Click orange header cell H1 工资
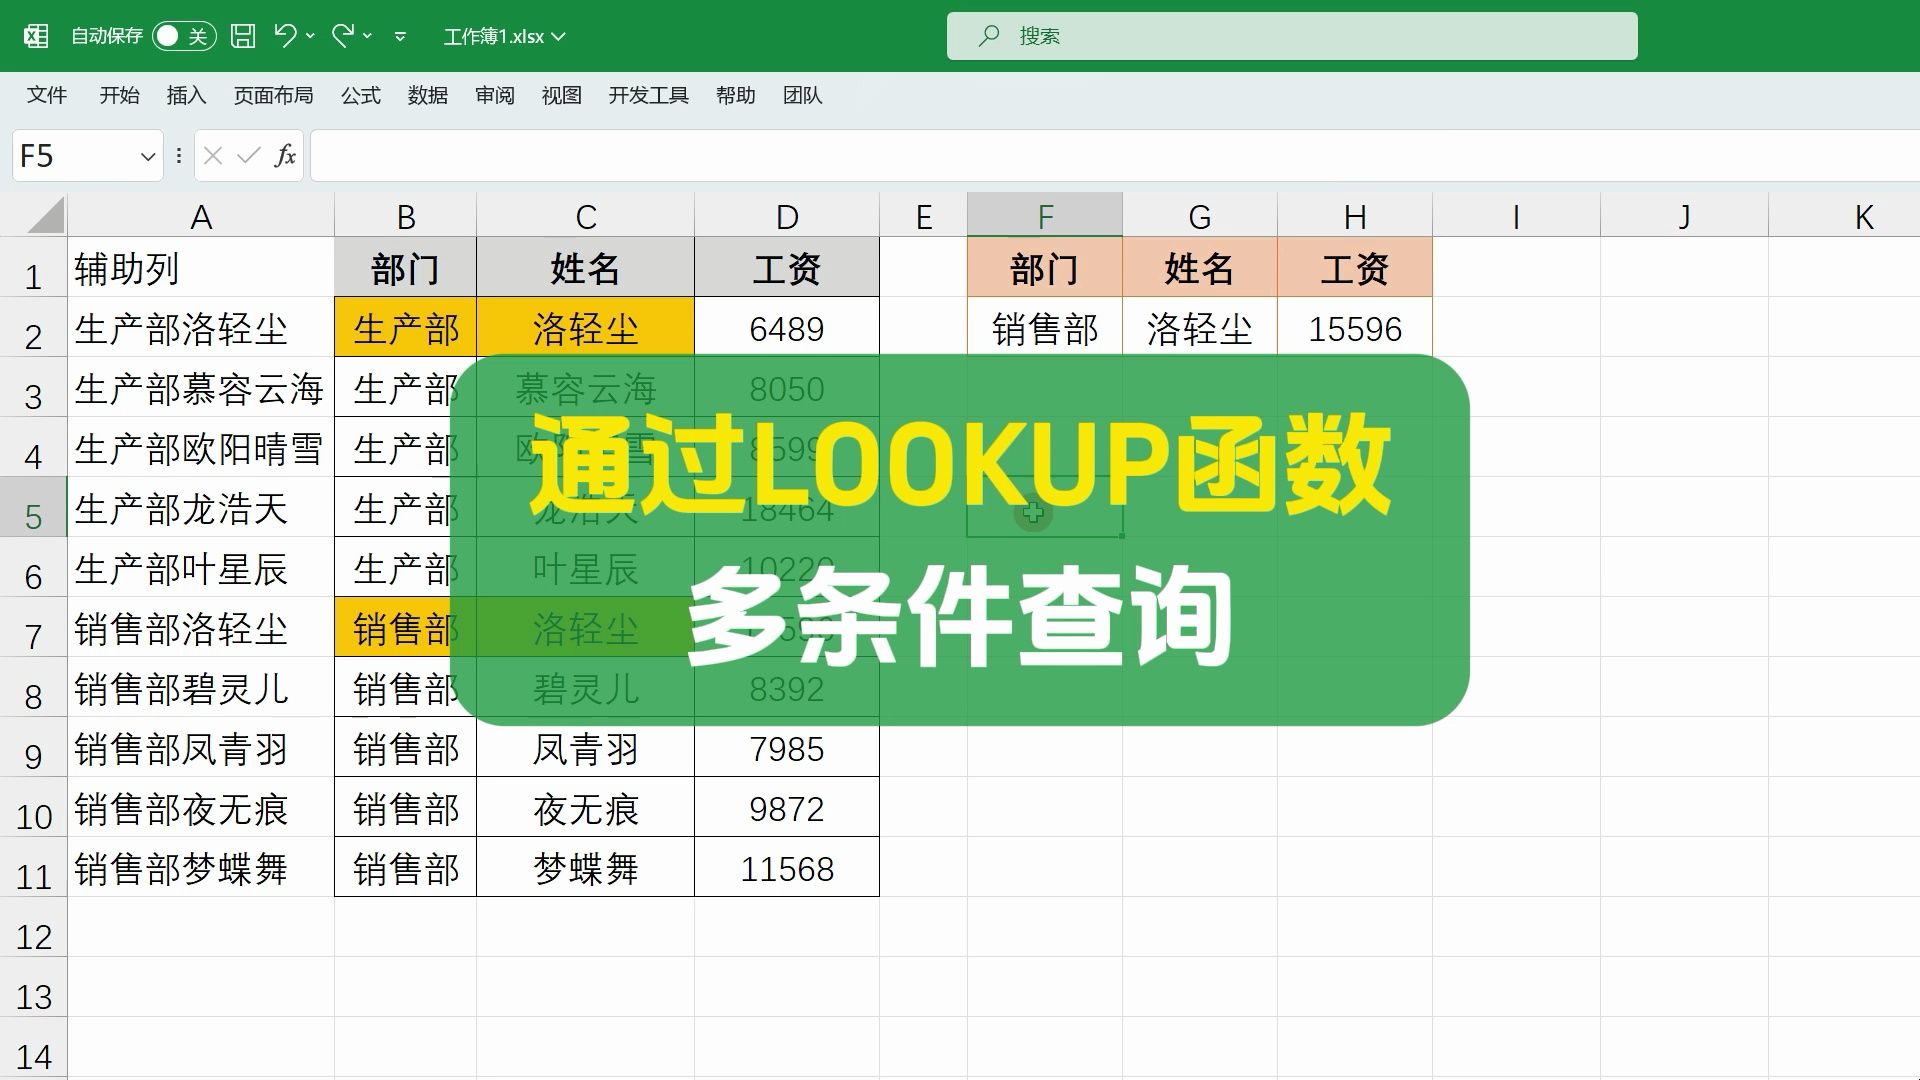1920x1080 pixels. [x=1355, y=268]
